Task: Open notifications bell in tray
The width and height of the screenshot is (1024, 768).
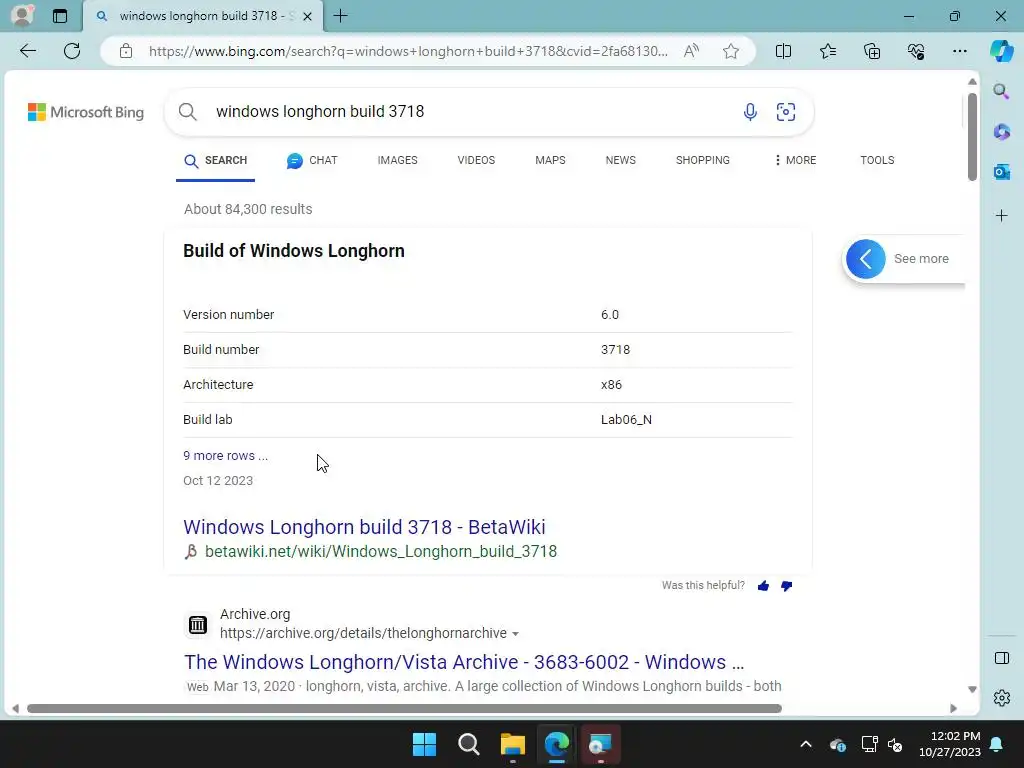Action: point(997,744)
